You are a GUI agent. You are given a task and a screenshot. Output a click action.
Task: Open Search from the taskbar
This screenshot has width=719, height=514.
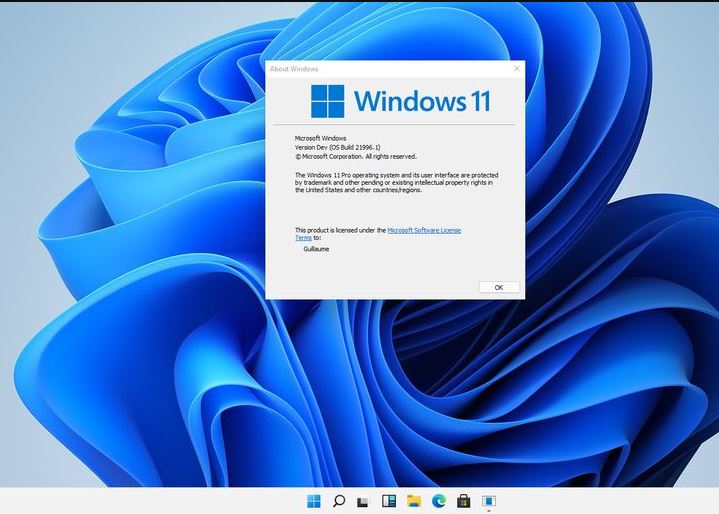coord(339,501)
